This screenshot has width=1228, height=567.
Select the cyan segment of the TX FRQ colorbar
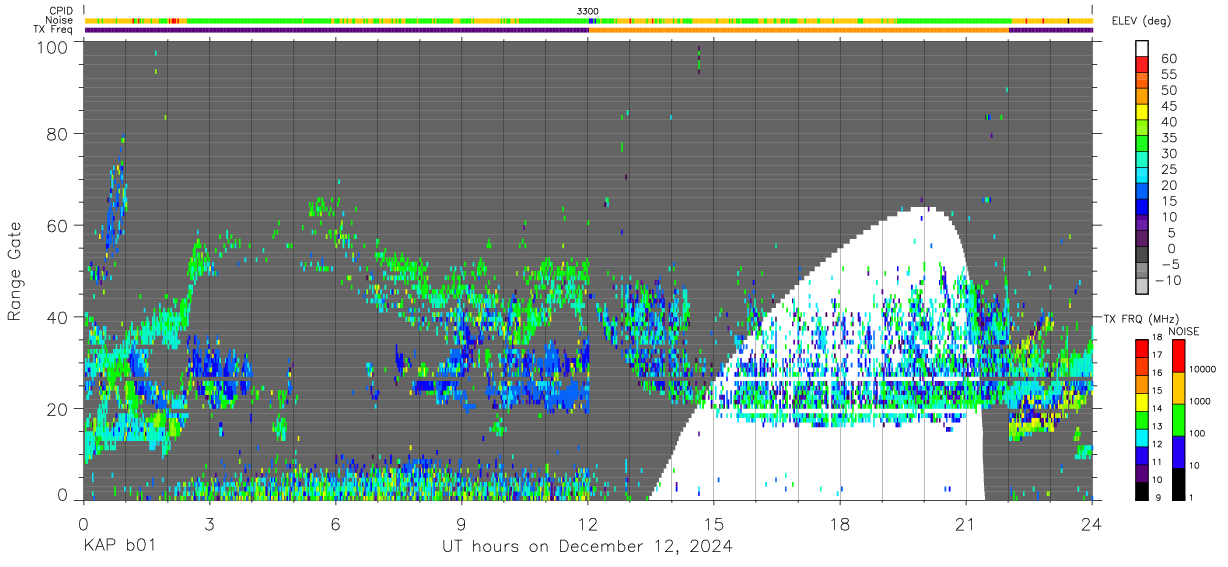click(x=1142, y=438)
